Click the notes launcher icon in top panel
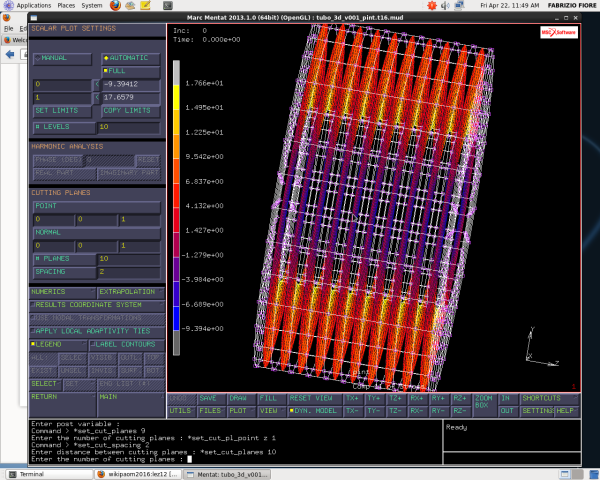The height and width of the screenshot is (480, 600). [x=145, y=5]
